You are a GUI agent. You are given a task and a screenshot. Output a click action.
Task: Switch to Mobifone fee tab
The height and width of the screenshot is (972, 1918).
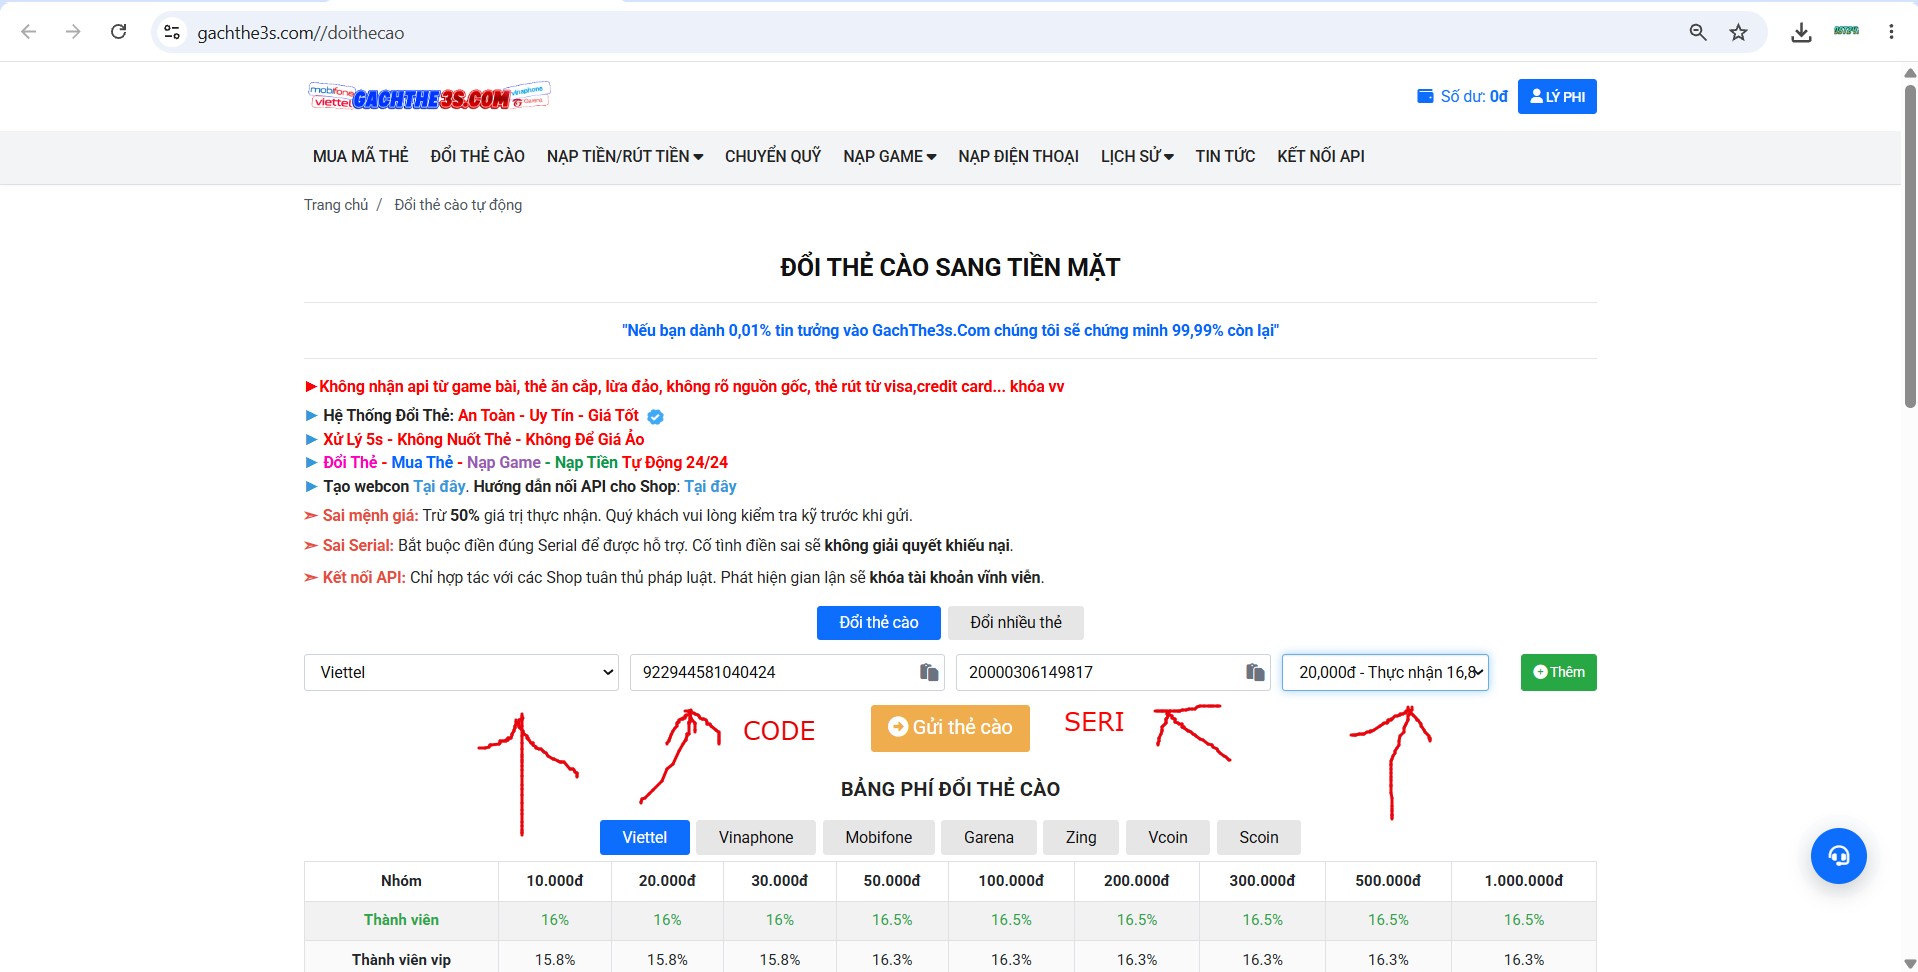pyautogui.click(x=879, y=837)
